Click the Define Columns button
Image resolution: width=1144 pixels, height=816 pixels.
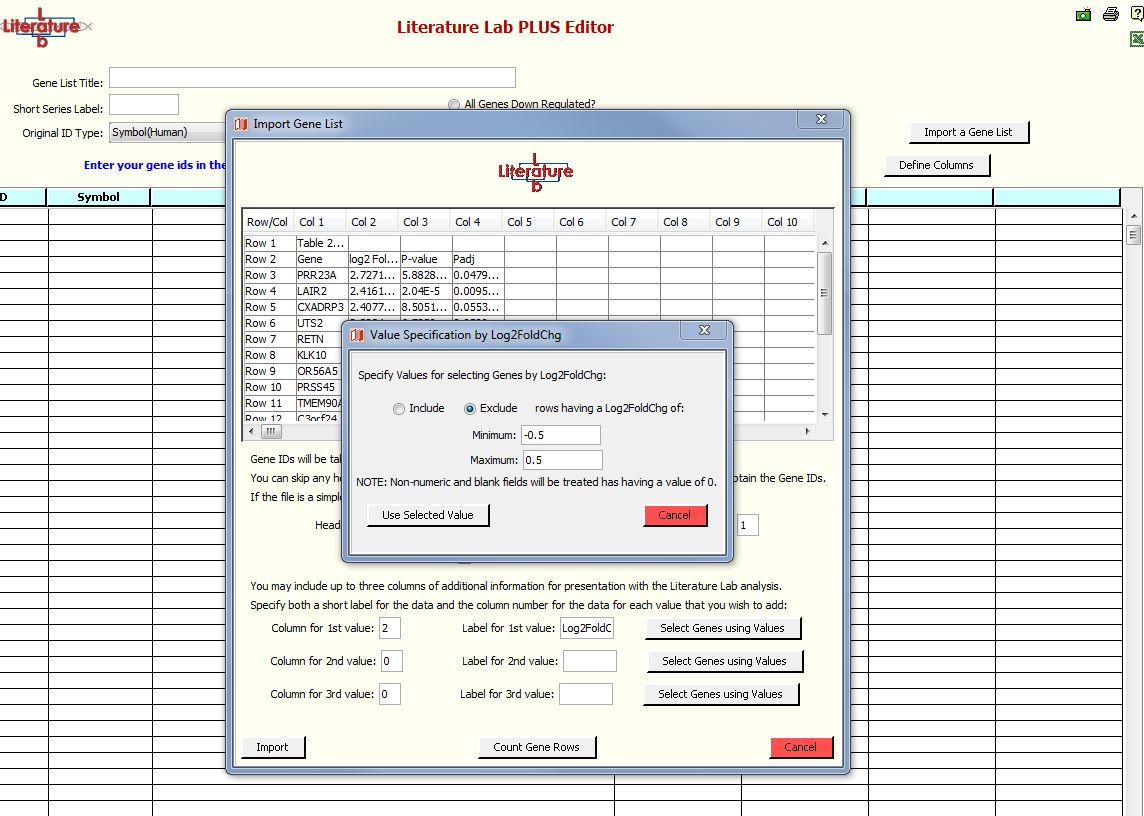(936, 165)
